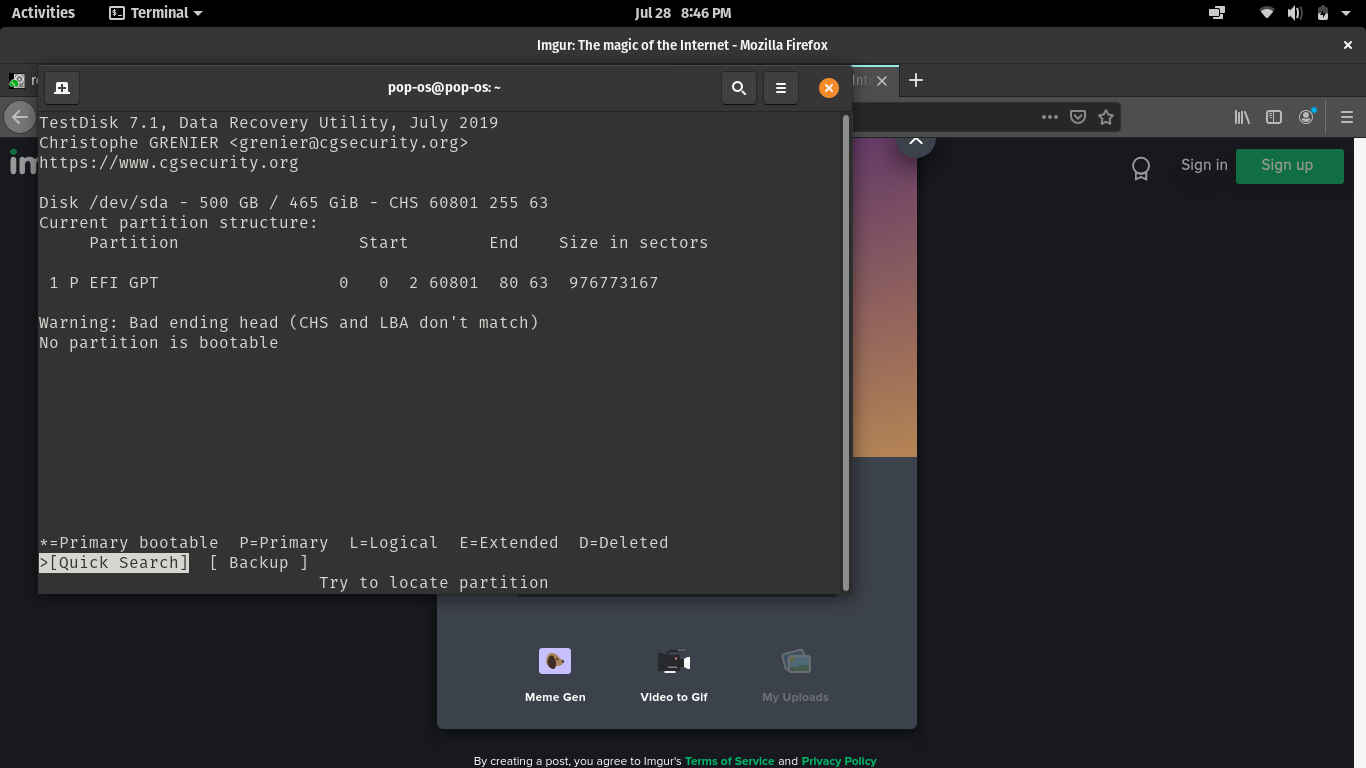Save the page to Pocket in Firefox

[1078, 117]
